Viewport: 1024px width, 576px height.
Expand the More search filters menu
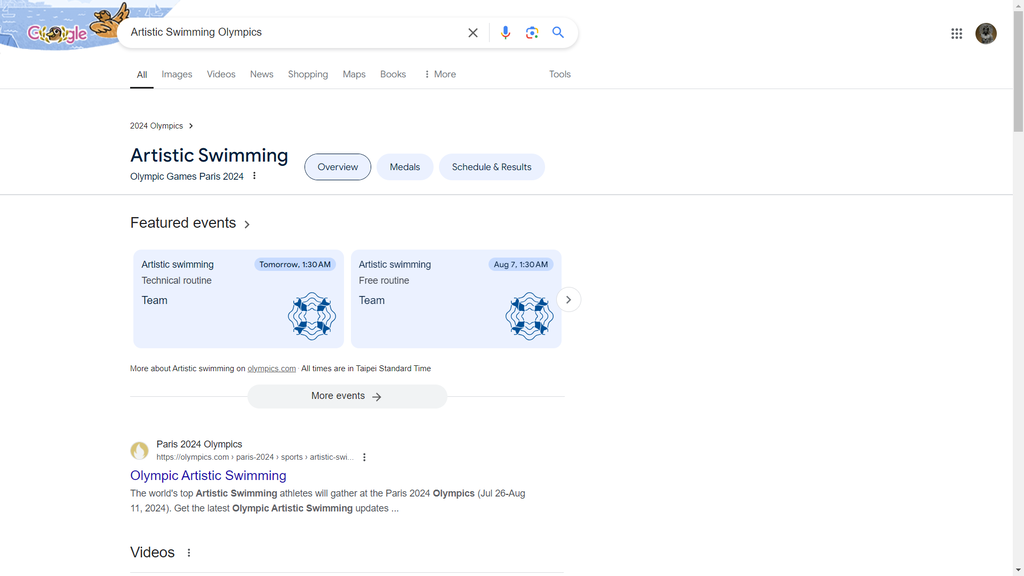pyautogui.click(x=440, y=74)
